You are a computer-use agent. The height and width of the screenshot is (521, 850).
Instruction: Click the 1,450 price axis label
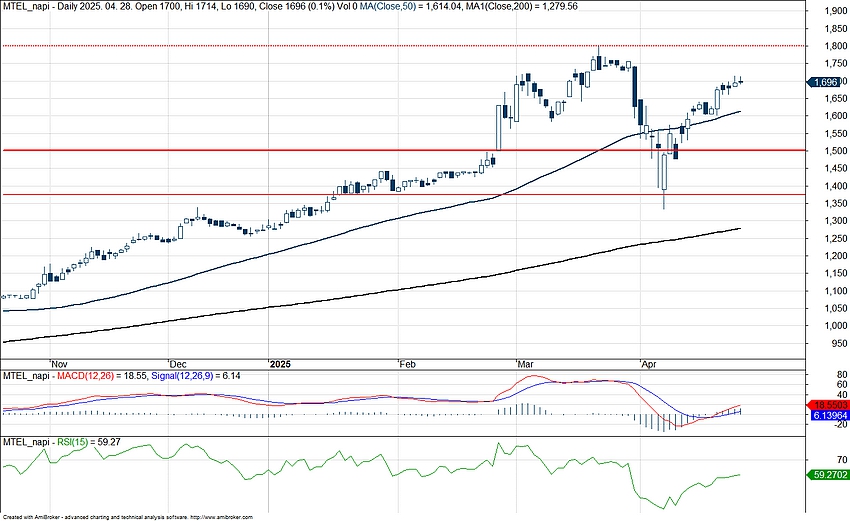click(835, 168)
